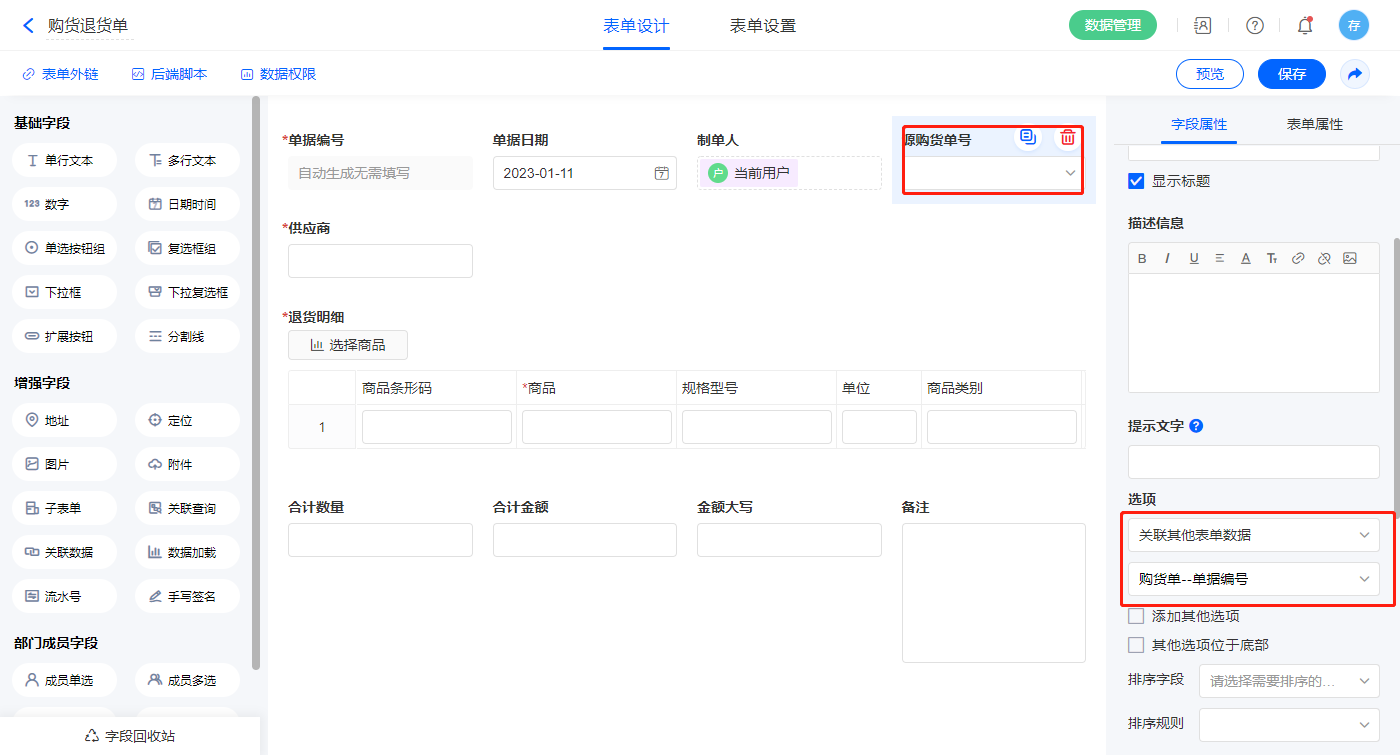The height and width of the screenshot is (755, 1400).
Task: Uncheck the 显示标题 checkbox
Action: click(1136, 181)
